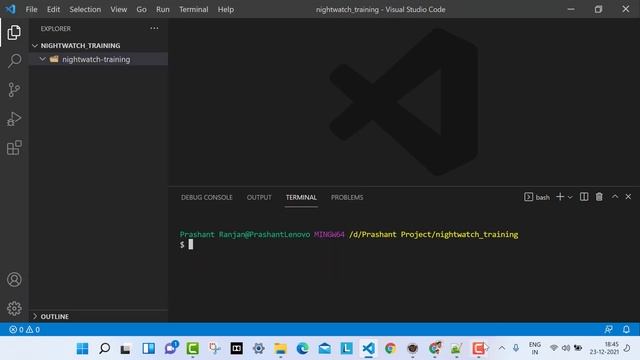
Task: Open the Run and Debug view
Action: (x=14, y=119)
